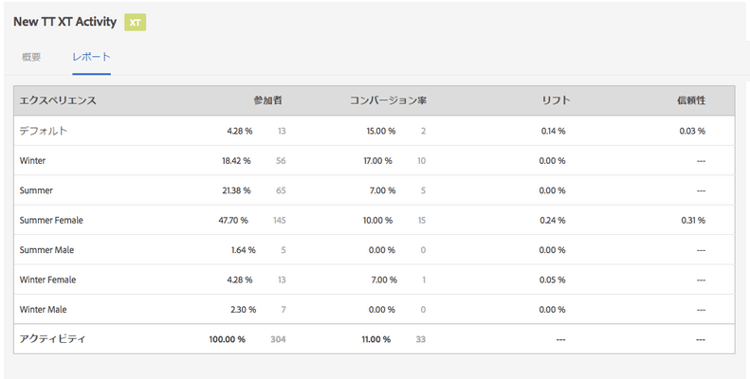Click the アクティビティ total row label
Image resolution: width=750 pixels, height=379 pixels.
(53, 339)
